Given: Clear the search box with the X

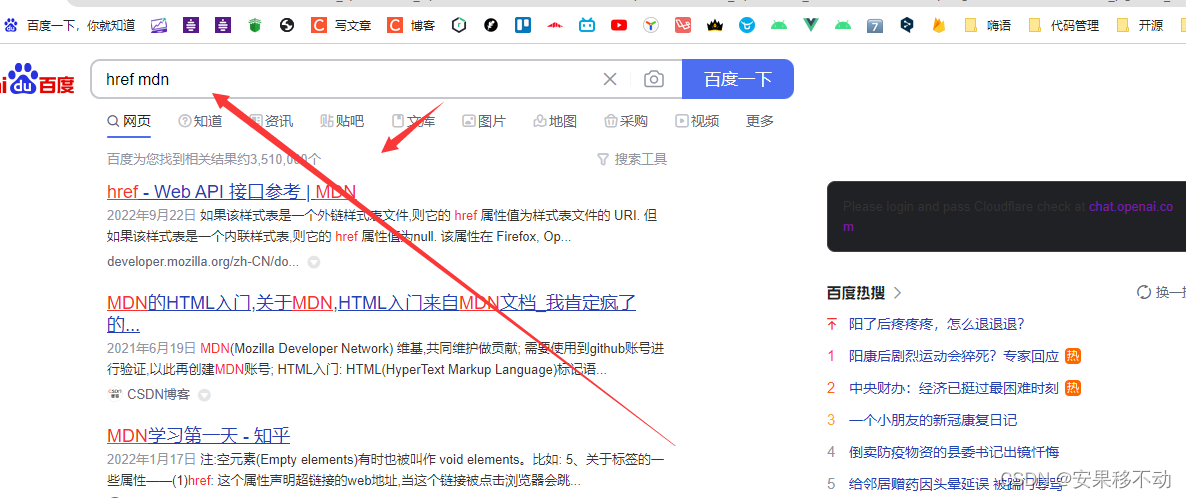Looking at the screenshot, I should click(610, 79).
